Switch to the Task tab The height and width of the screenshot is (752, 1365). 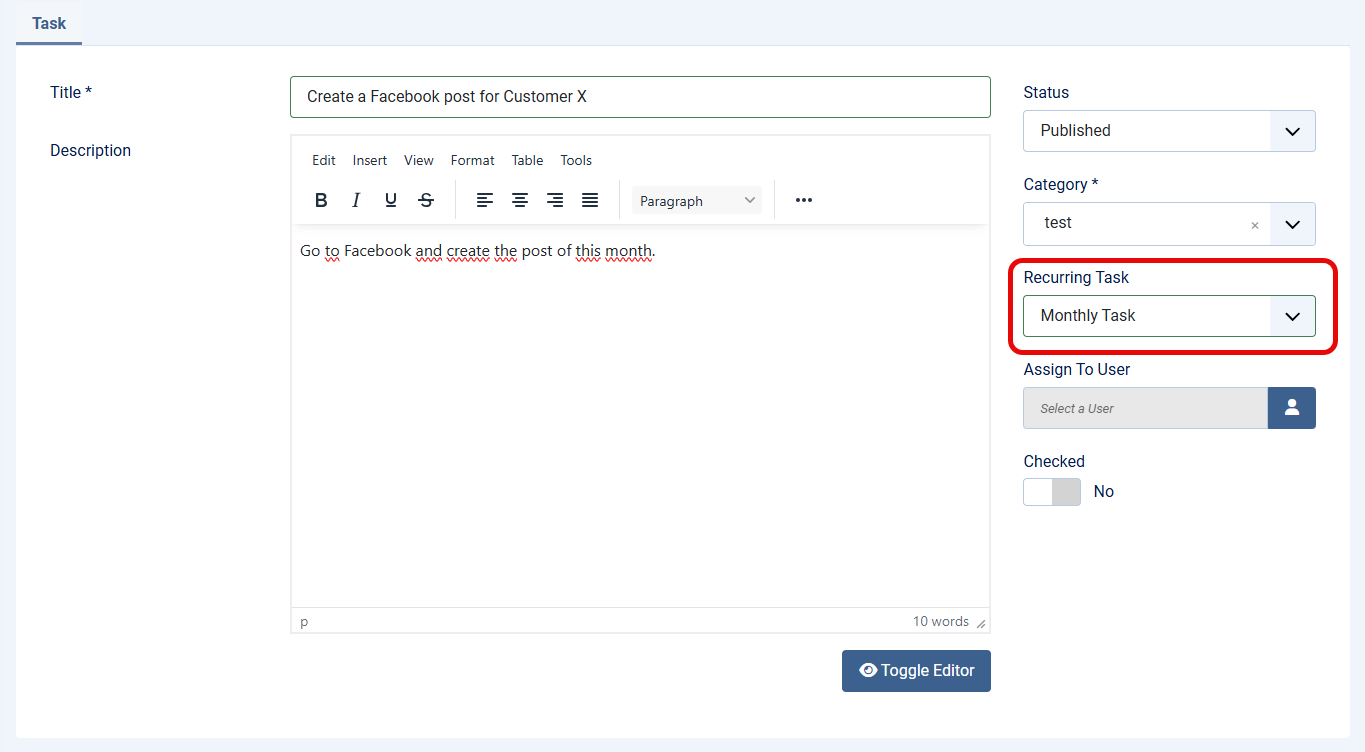(x=49, y=23)
